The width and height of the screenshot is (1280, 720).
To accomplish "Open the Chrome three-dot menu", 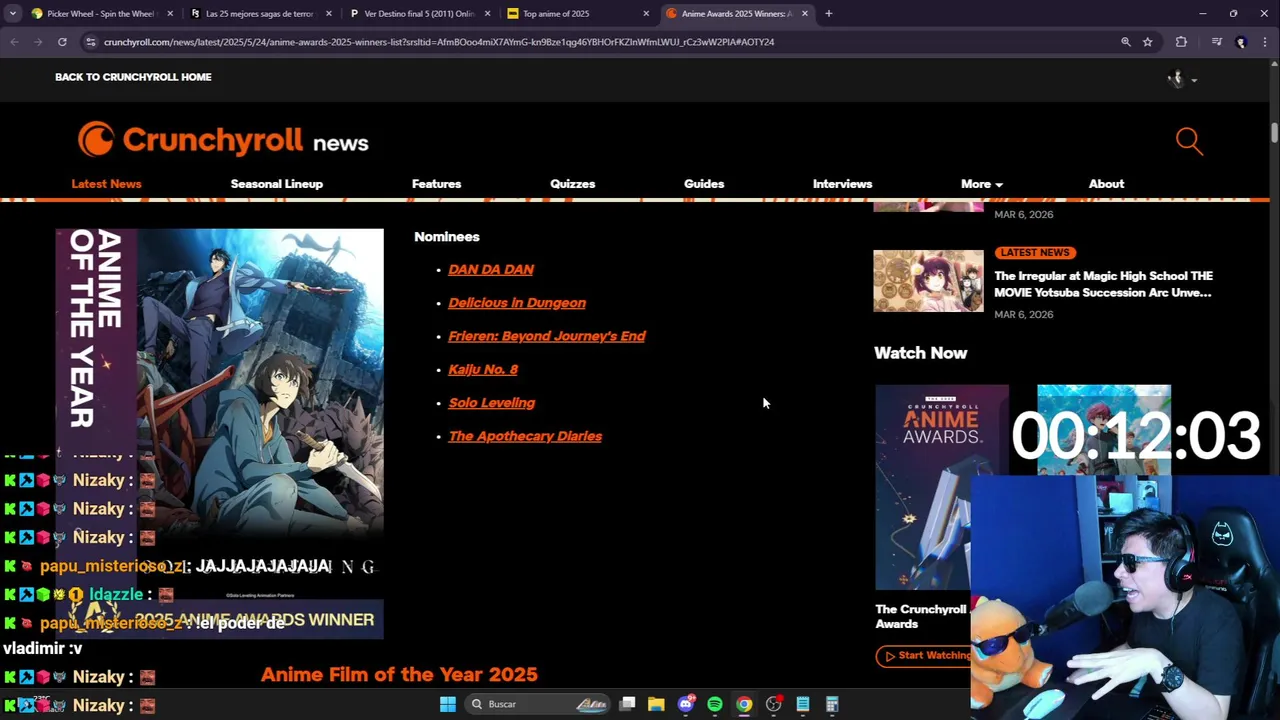I will point(1265,42).
